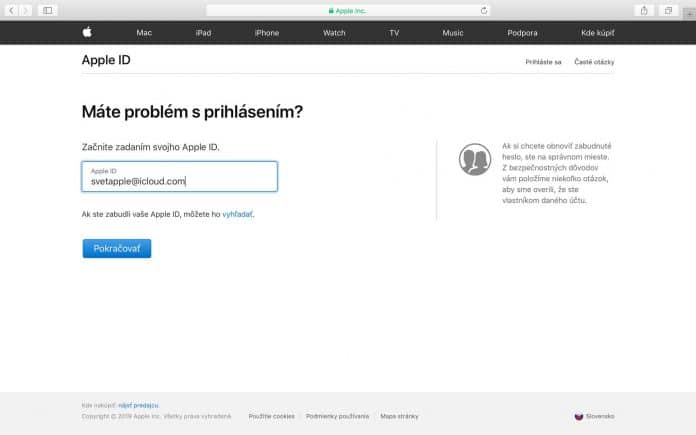The width and height of the screenshot is (696, 435).
Task: Click the vyhľadať link
Action: pyautogui.click(x=237, y=214)
